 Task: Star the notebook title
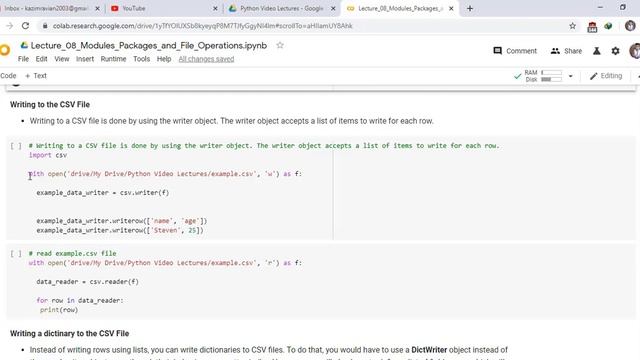[x=280, y=45]
